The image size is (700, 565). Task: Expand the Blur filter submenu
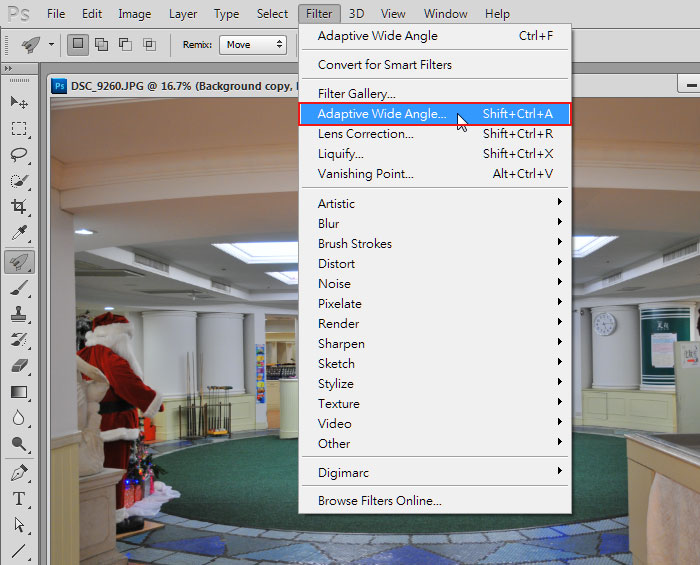(434, 224)
